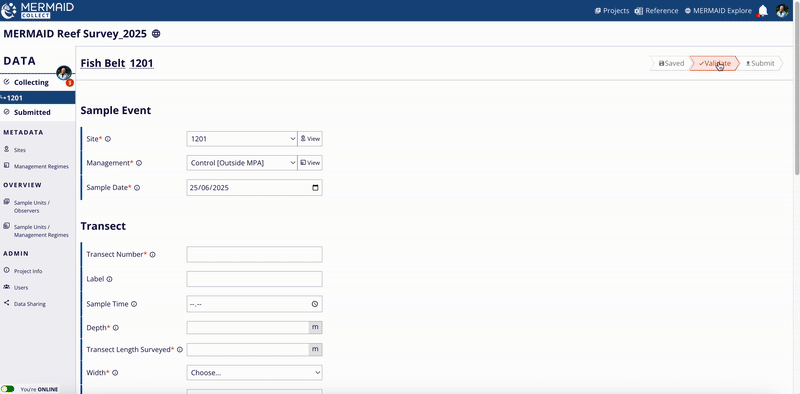The image size is (800, 394).
Task: Open the Reference link in header
Action: (x=656, y=11)
